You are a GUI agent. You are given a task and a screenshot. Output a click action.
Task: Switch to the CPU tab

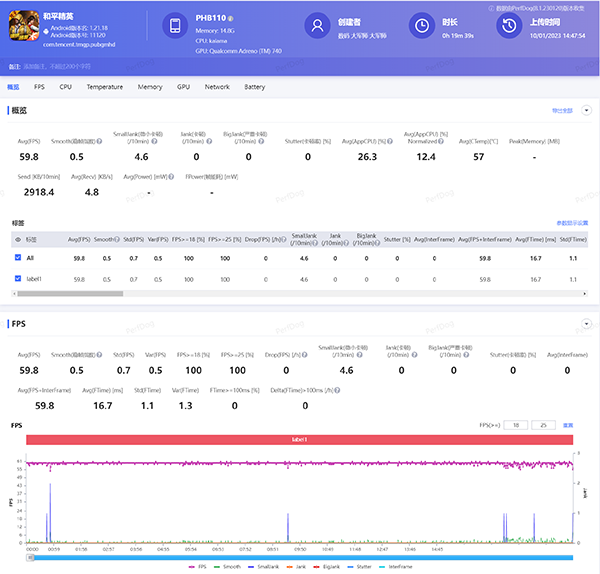coord(65,87)
